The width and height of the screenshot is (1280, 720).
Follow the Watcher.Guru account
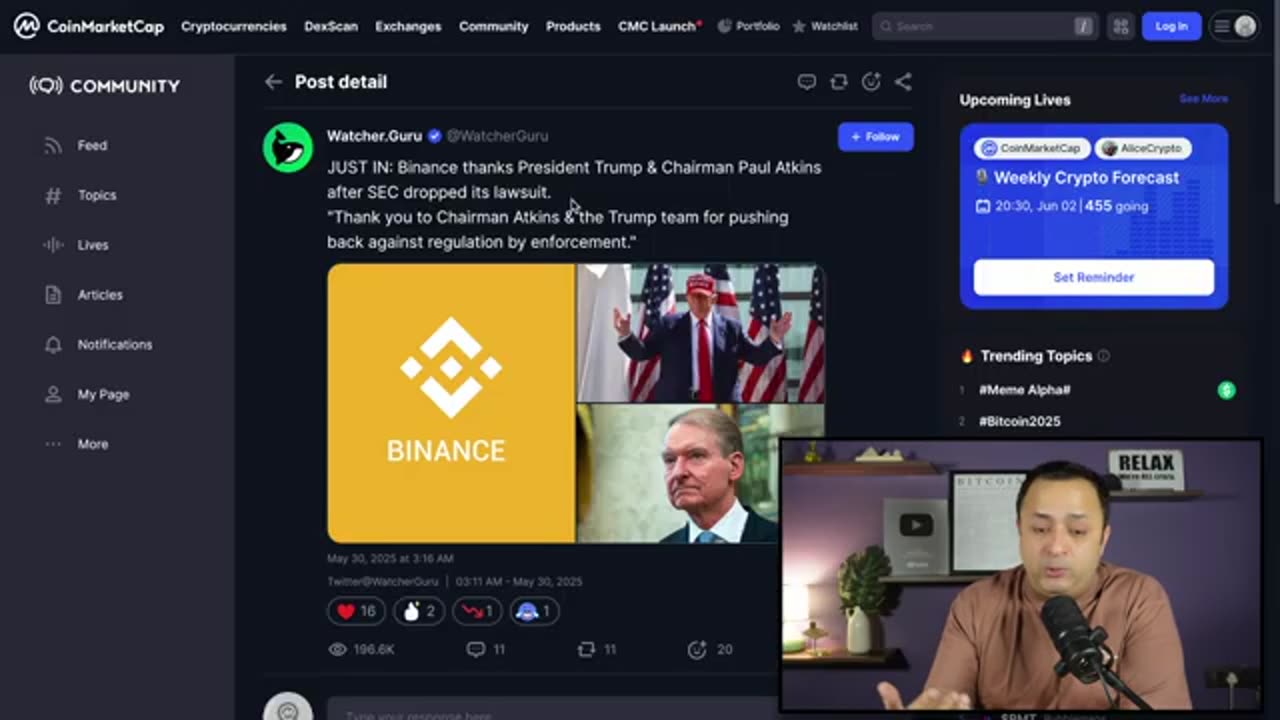tap(875, 137)
